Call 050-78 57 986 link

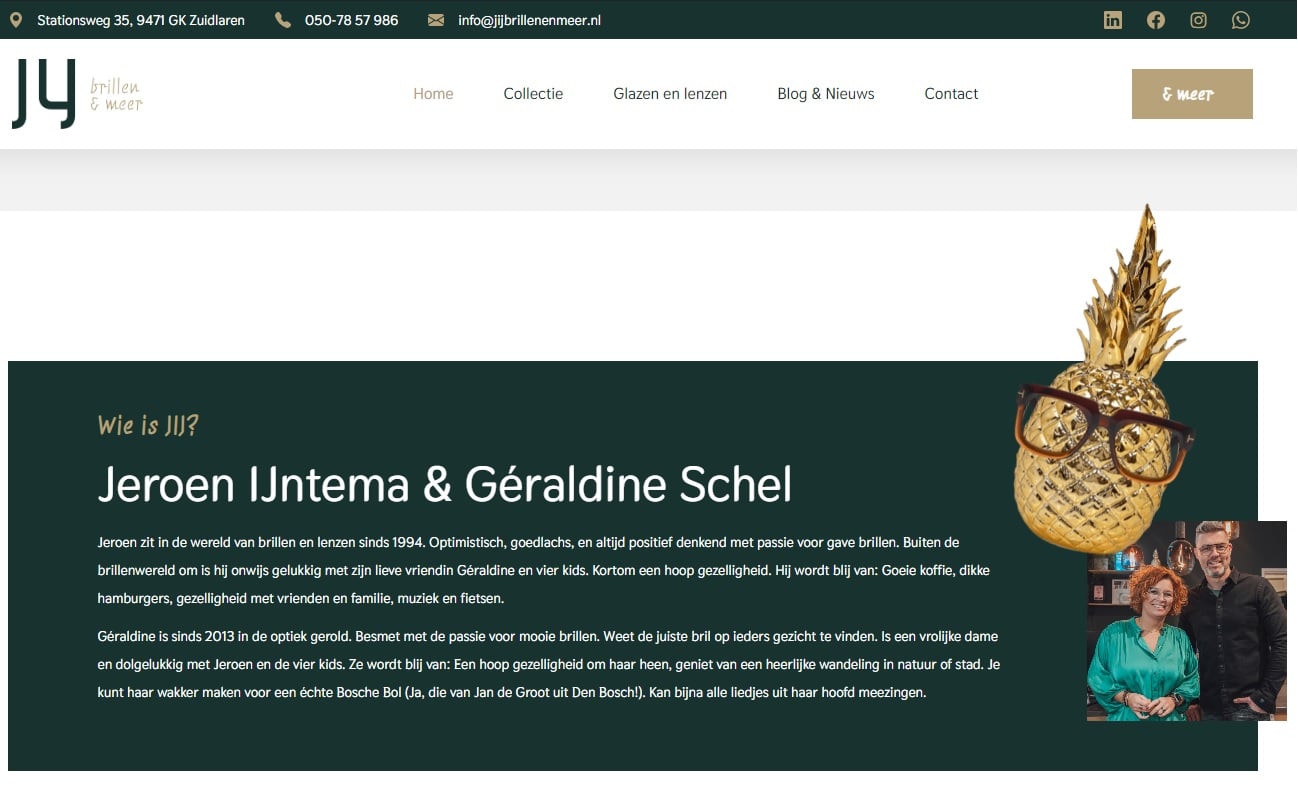pos(351,20)
